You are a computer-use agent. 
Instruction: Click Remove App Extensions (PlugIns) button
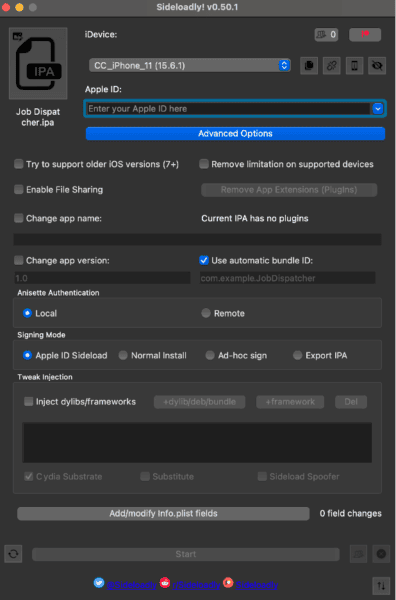click(289, 190)
